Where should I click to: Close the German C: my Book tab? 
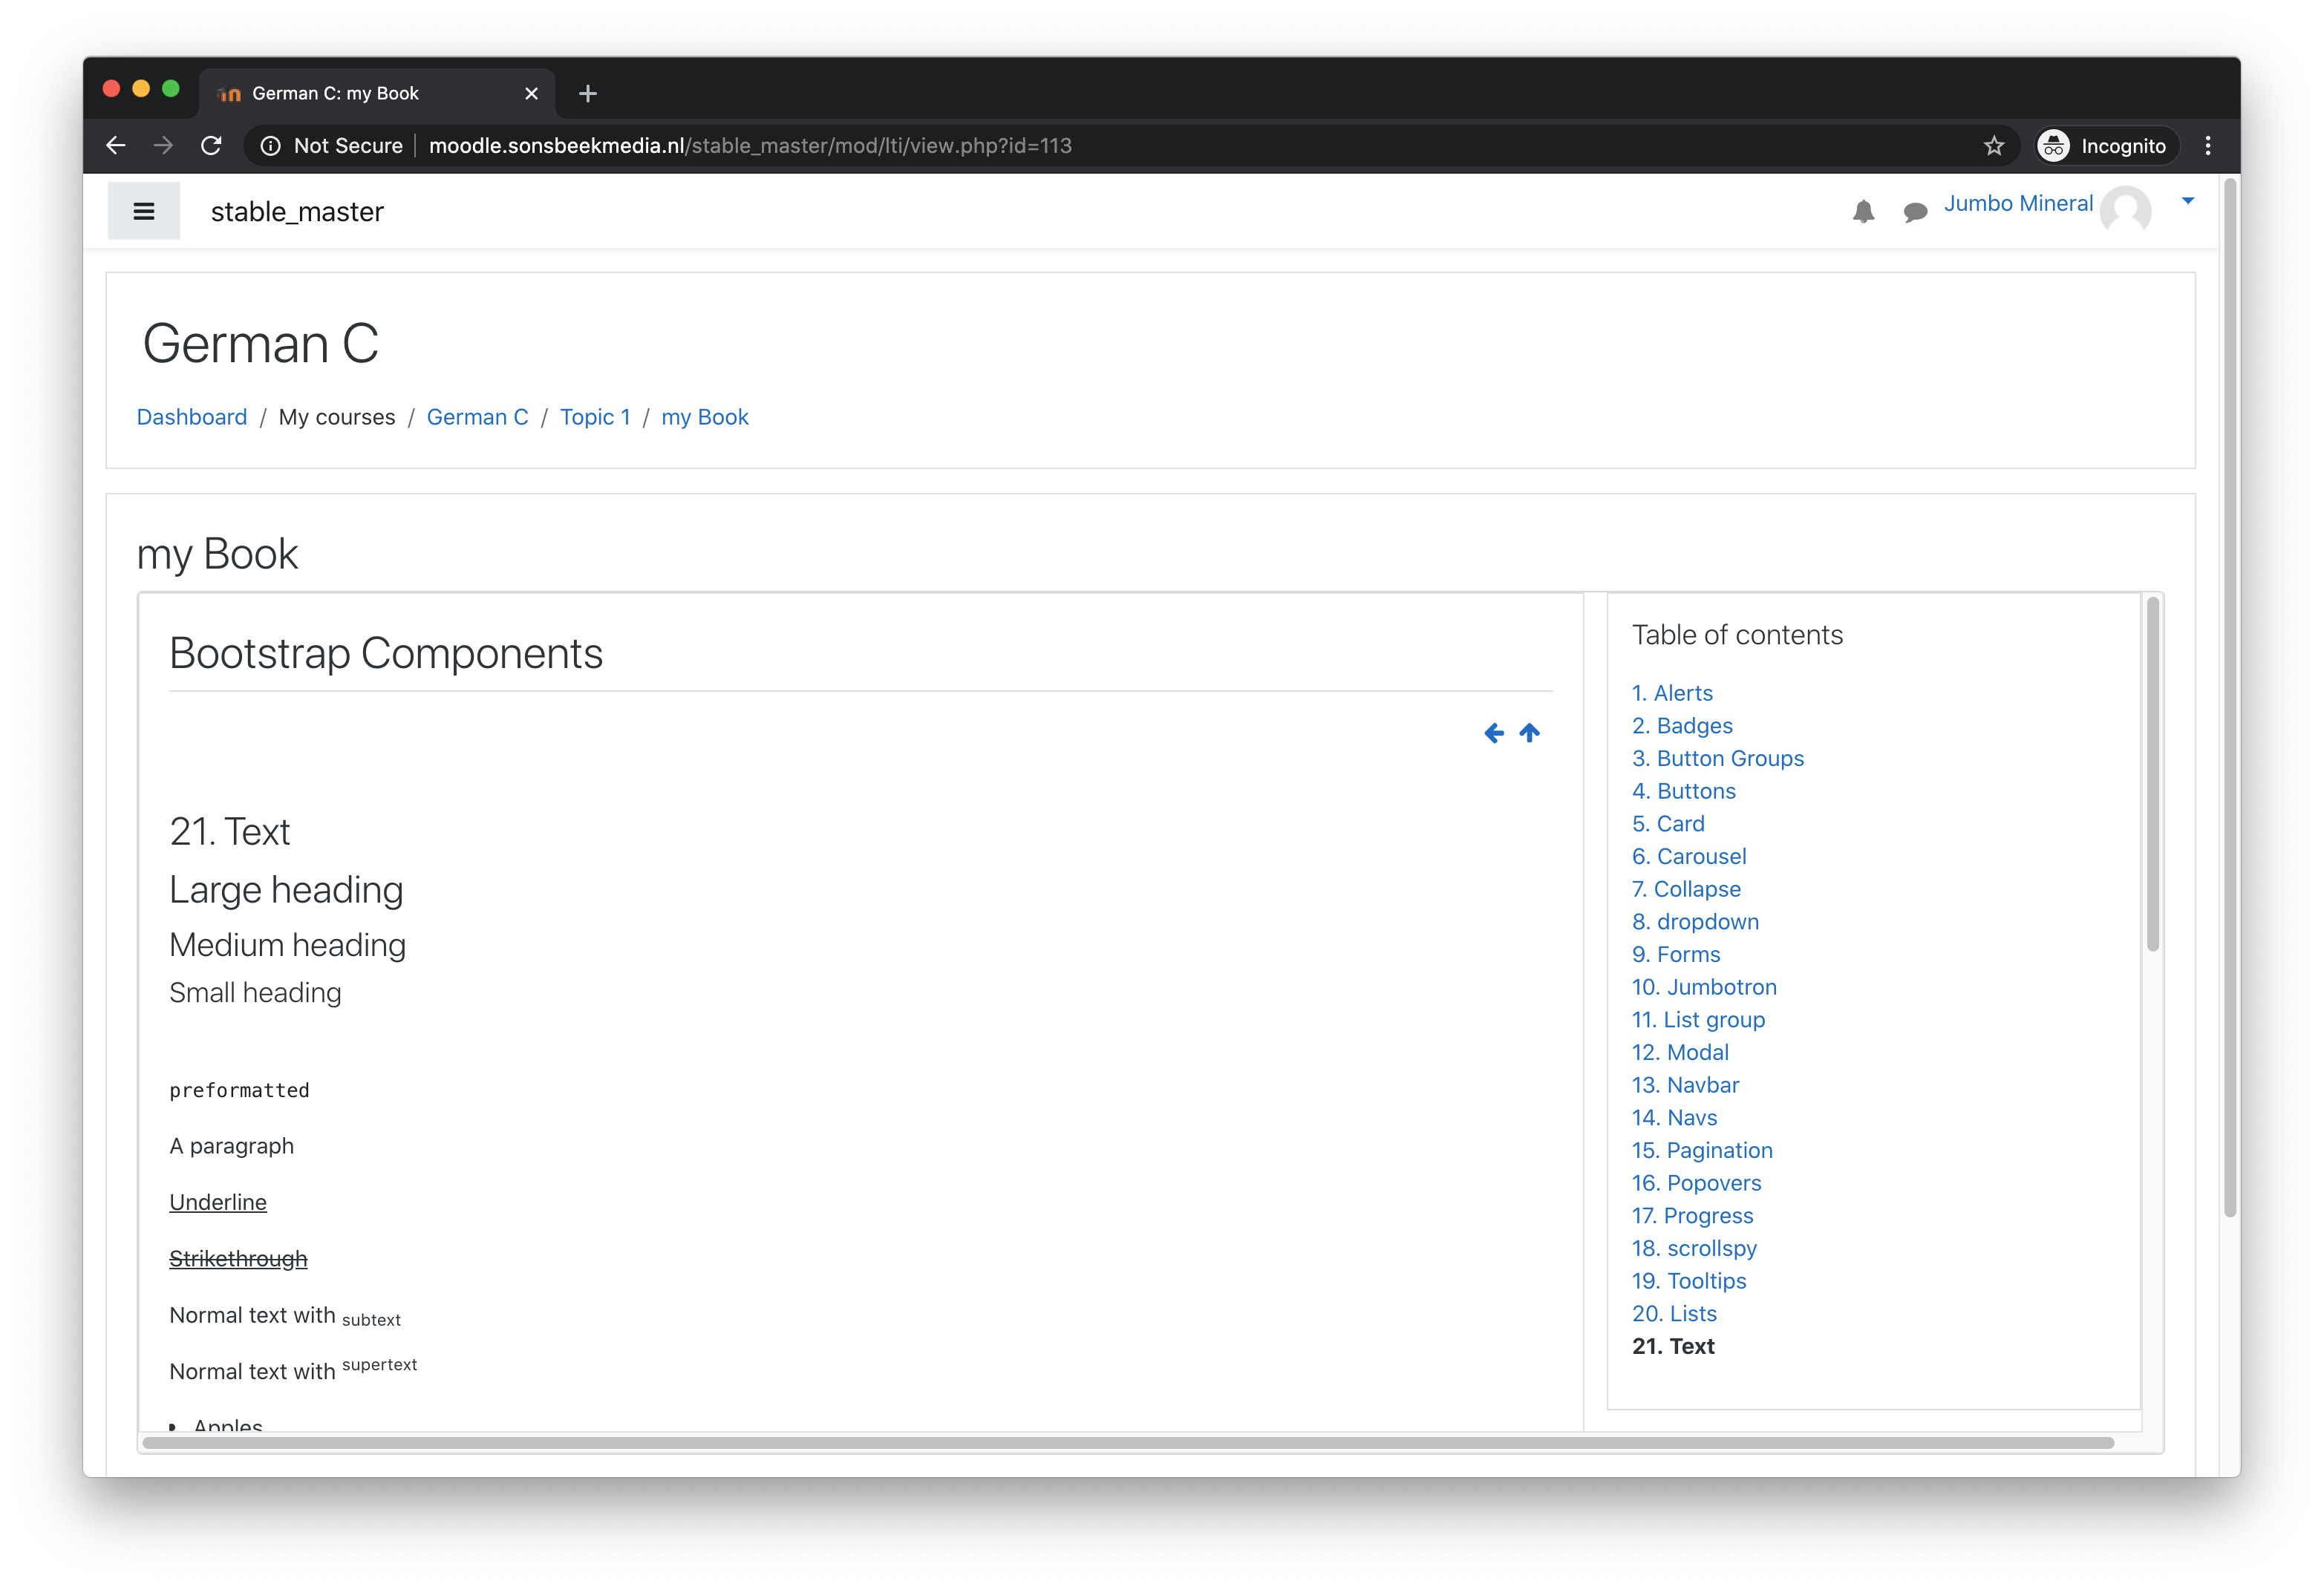point(531,93)
